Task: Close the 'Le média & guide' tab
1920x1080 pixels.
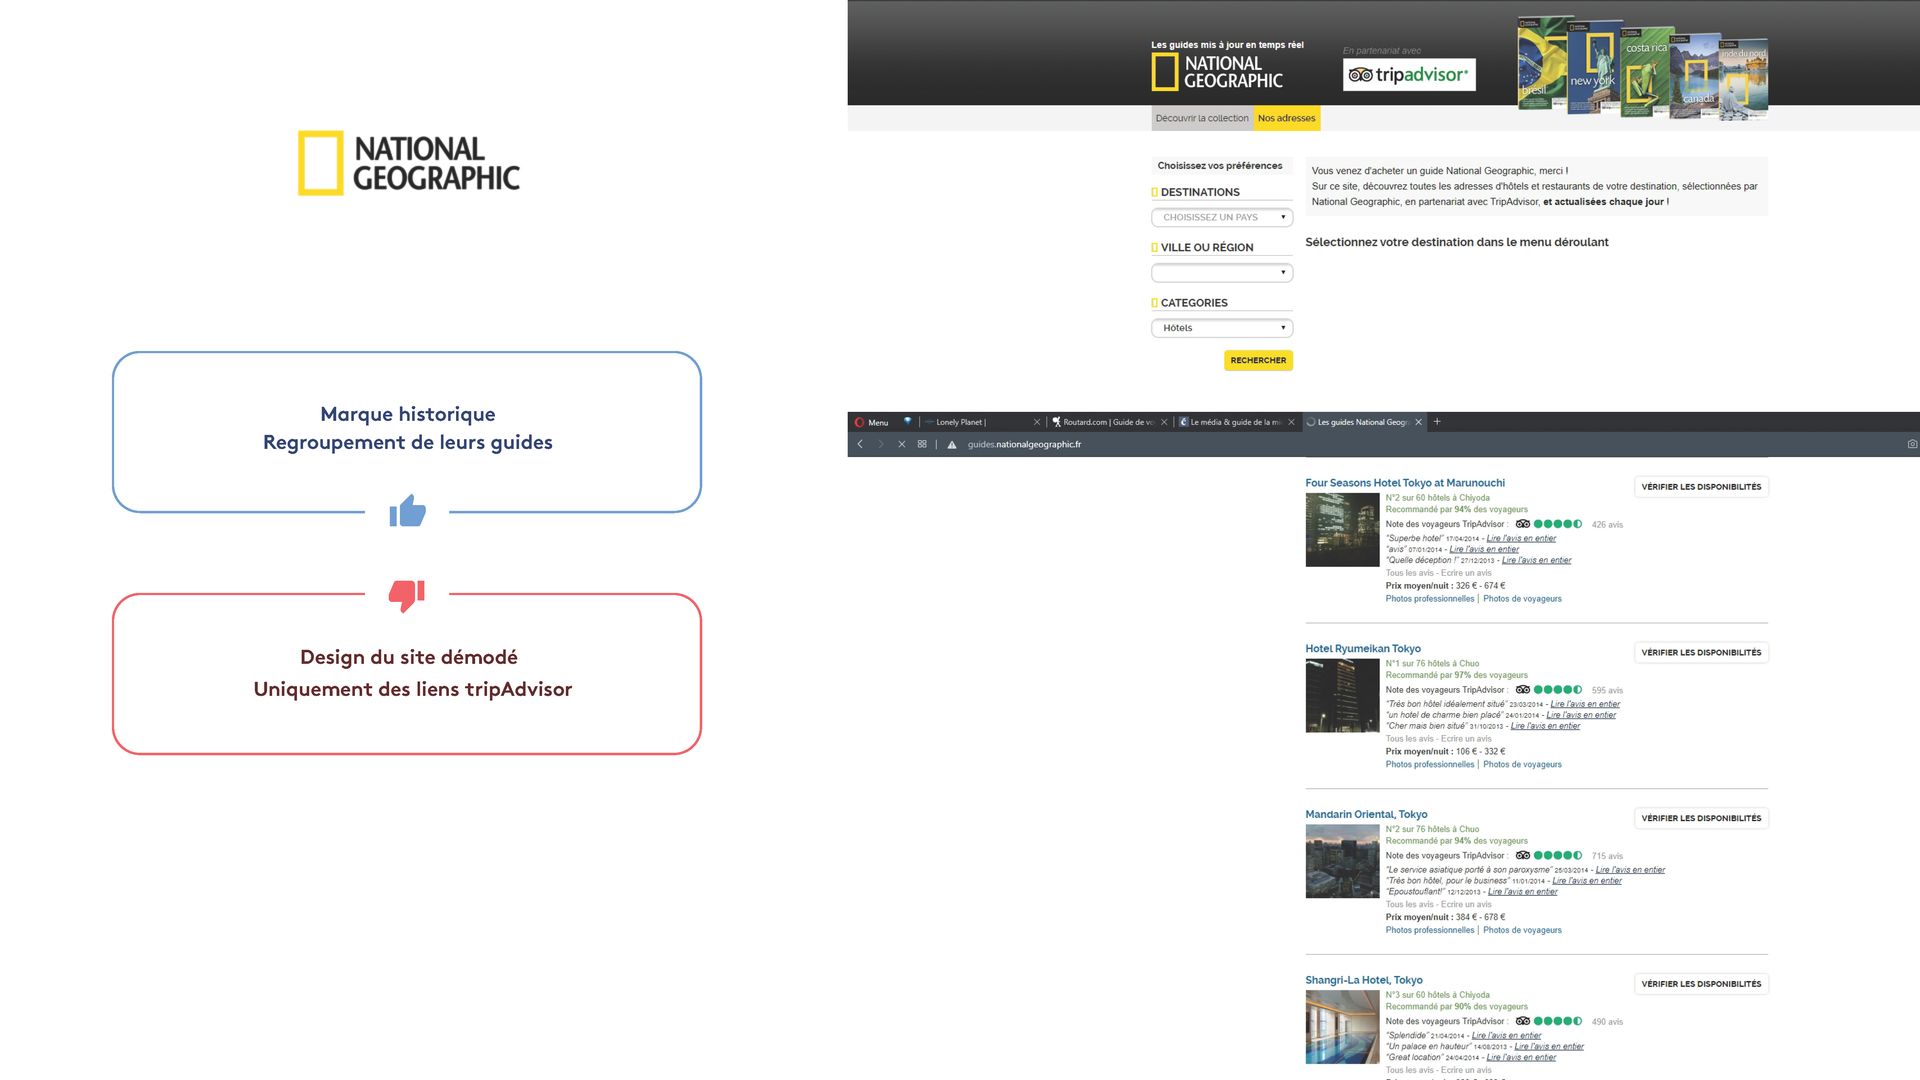Action: pyautogui.click(x=1291, y=422)
